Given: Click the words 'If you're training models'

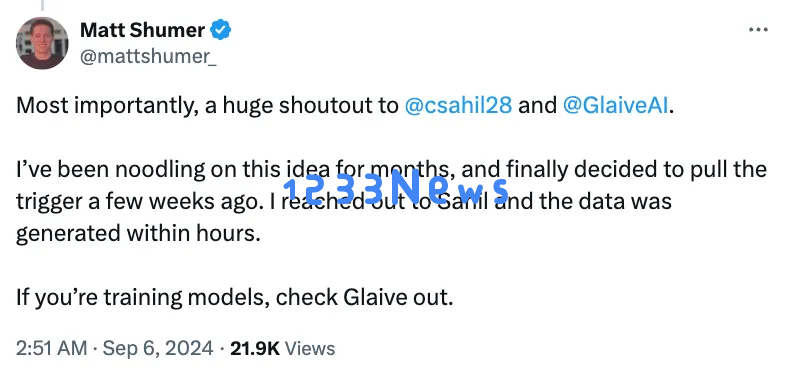Looking at the screenshot, I should point(143,298).
